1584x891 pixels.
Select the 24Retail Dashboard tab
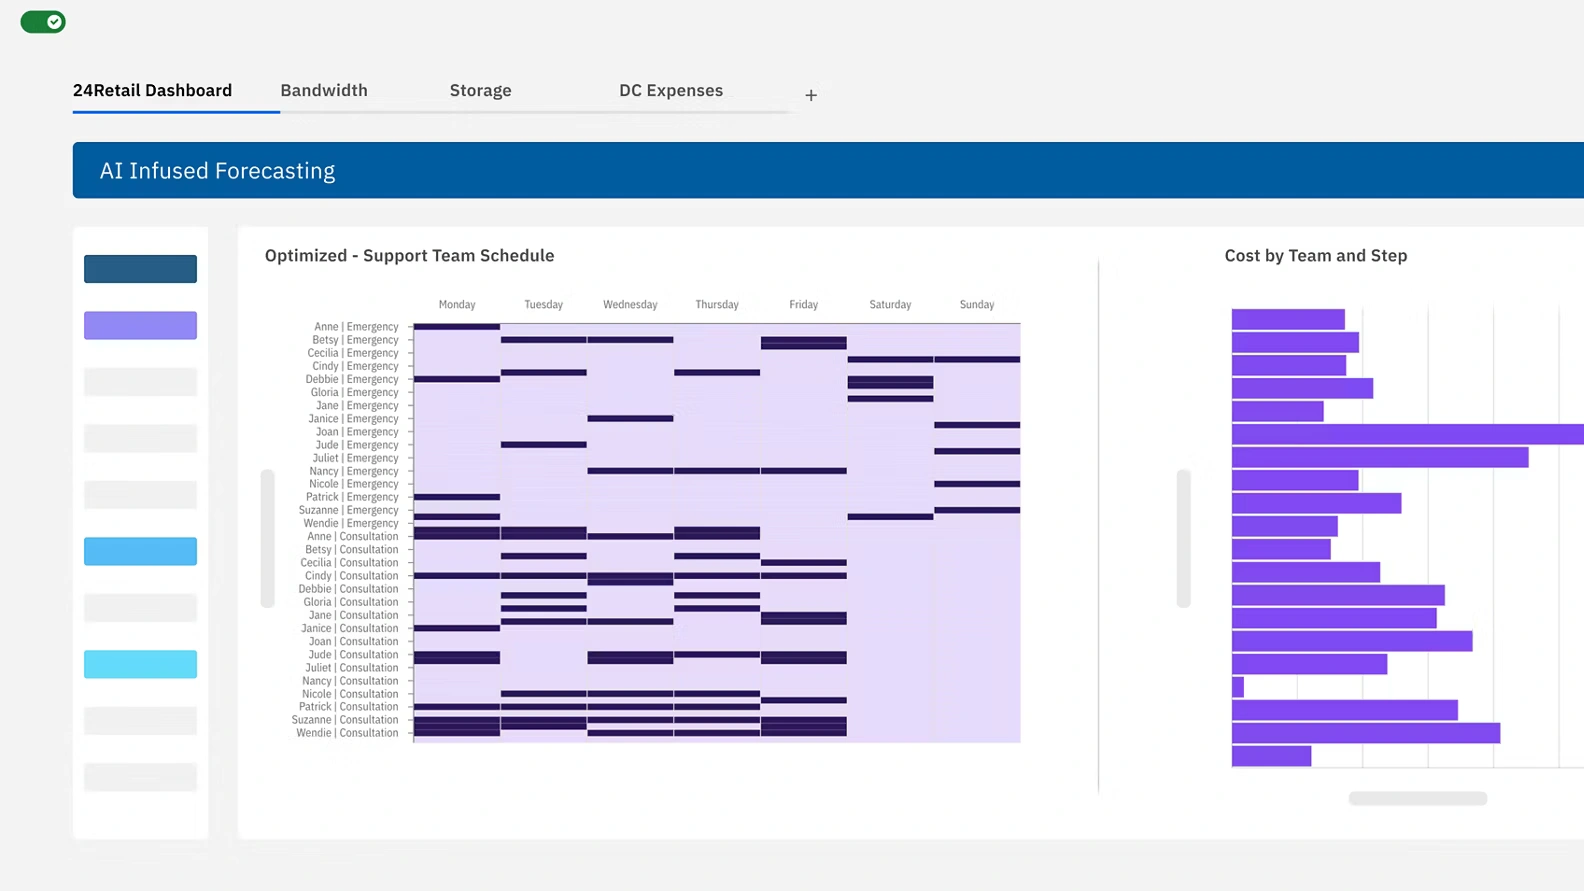click(152, 90)
